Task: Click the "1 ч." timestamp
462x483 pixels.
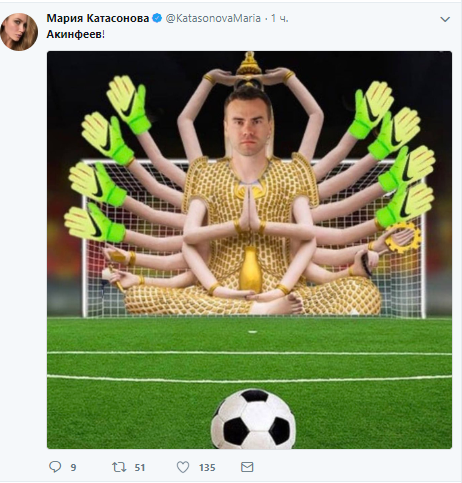Action: [x=279, y=18]
